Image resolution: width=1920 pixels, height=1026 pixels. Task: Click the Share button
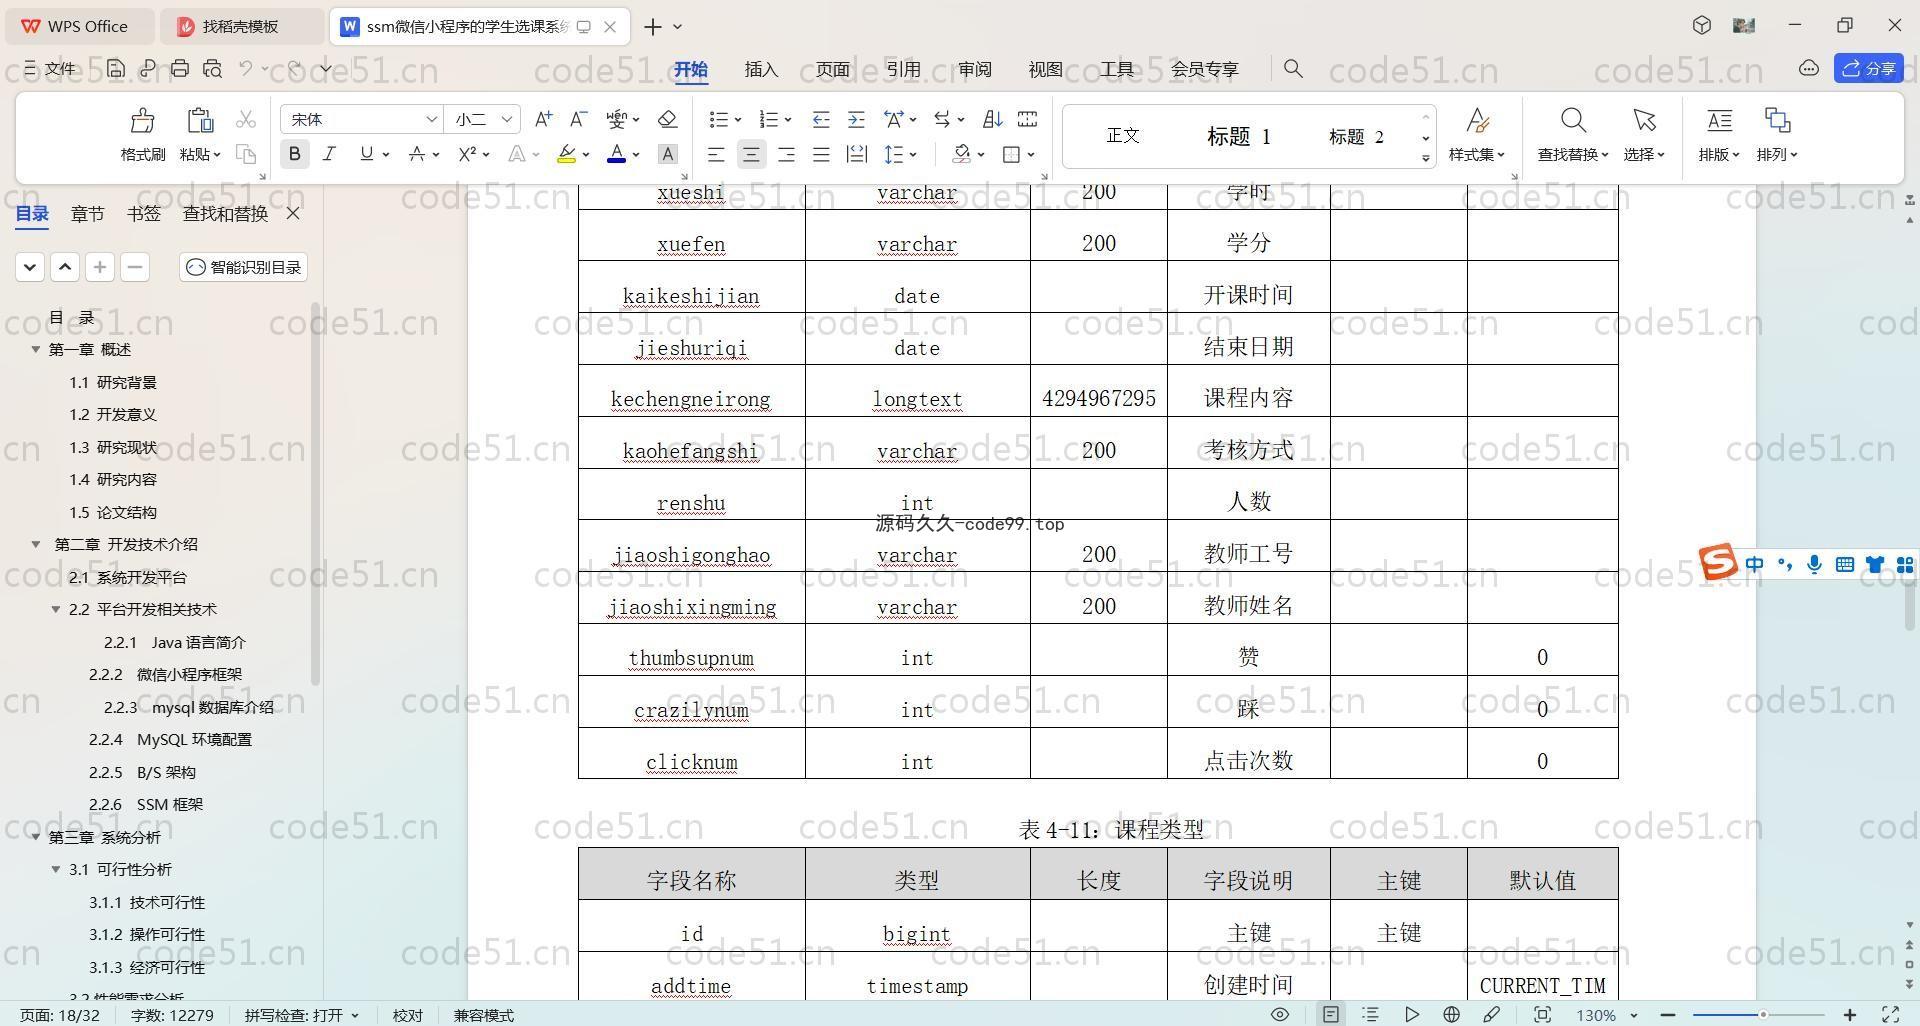pyautogui.click(x=1869, y=68)
